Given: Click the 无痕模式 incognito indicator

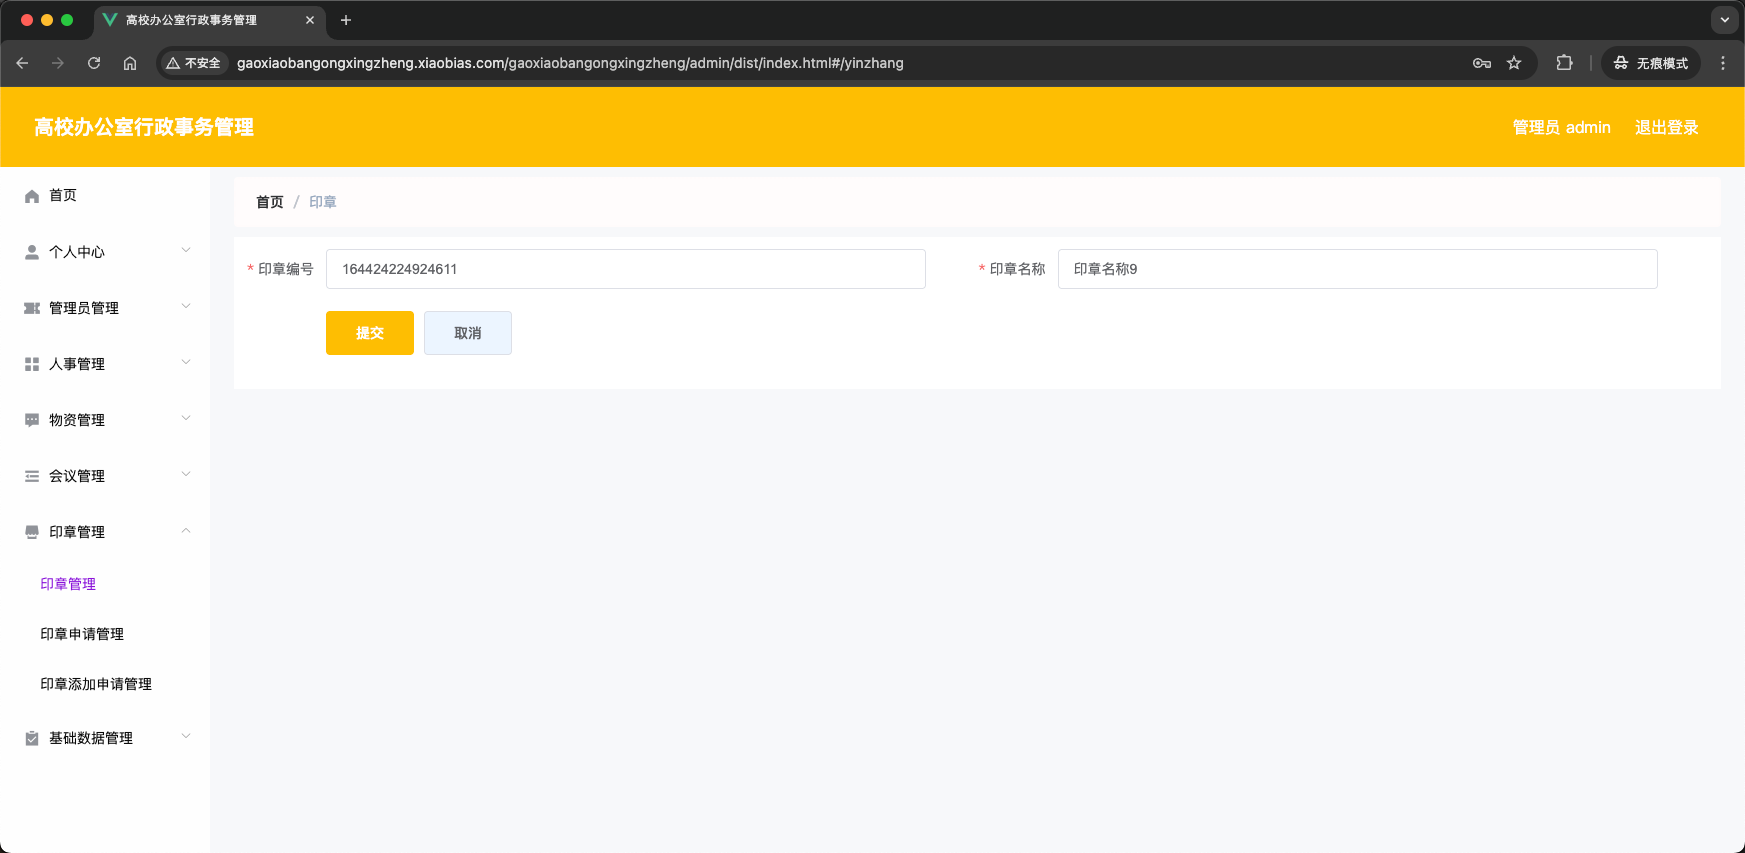Looking at the screenshot, I should tap(1651, 63).
